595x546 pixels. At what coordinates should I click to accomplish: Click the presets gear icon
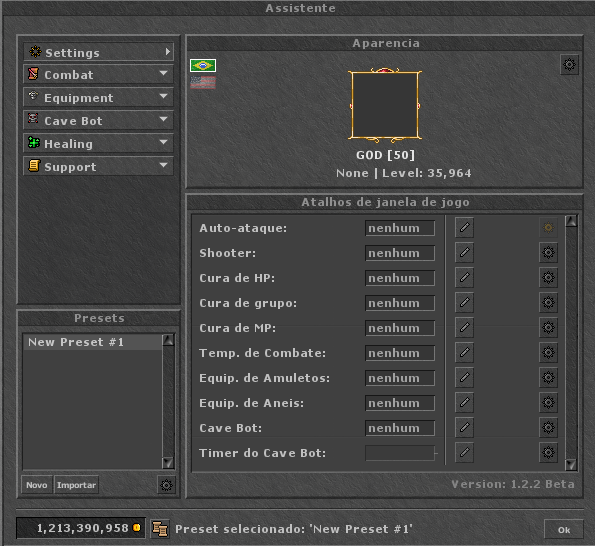pyautogui.click(x=166, y=485)
